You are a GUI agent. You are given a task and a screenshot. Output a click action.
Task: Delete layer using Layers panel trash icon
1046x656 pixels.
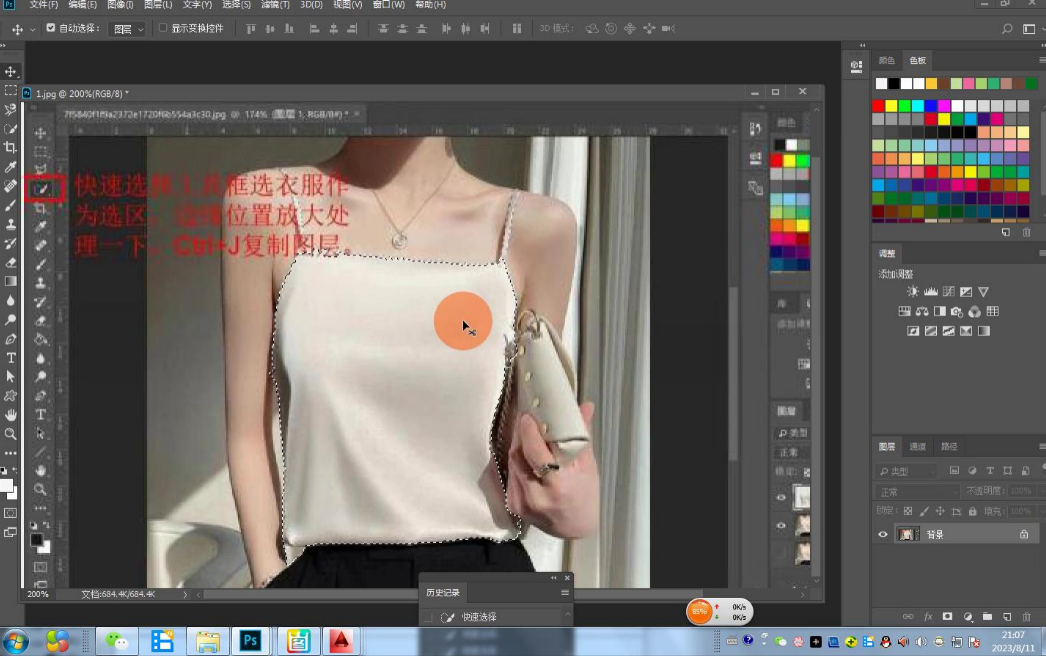point(1027,617)
